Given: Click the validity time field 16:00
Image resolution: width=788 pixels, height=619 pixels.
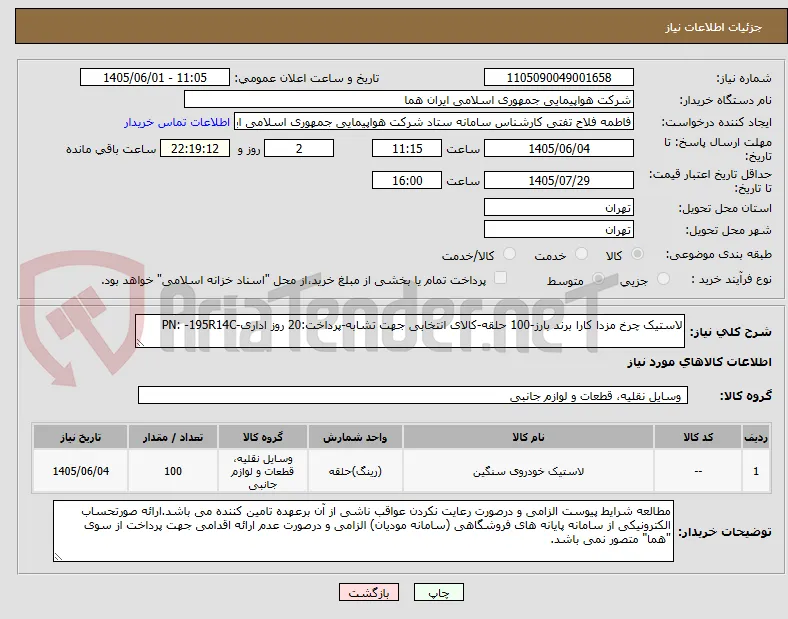Looking at the screenshot, I should (407, 180).
